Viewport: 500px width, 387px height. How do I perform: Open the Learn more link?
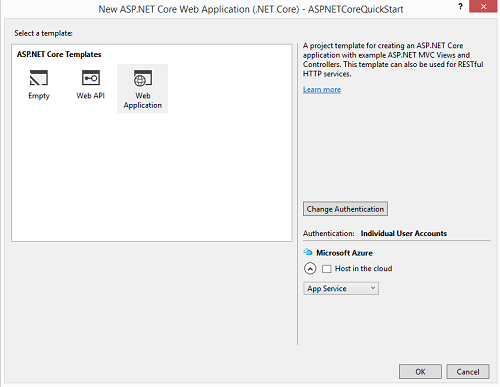point(322,90)
